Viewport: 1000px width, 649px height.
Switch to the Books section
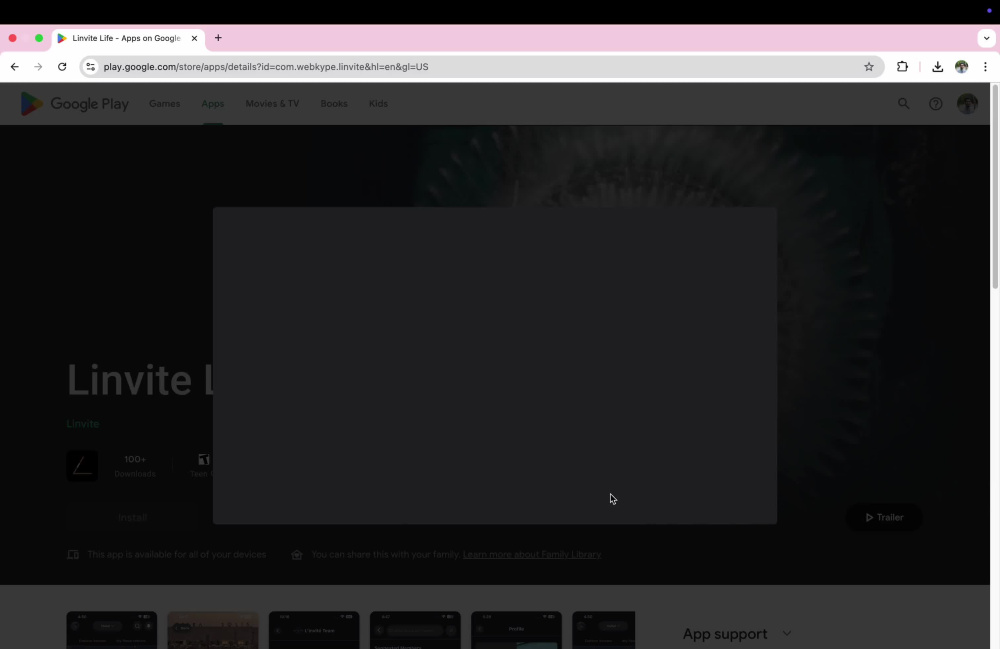(x=334, y=103)
